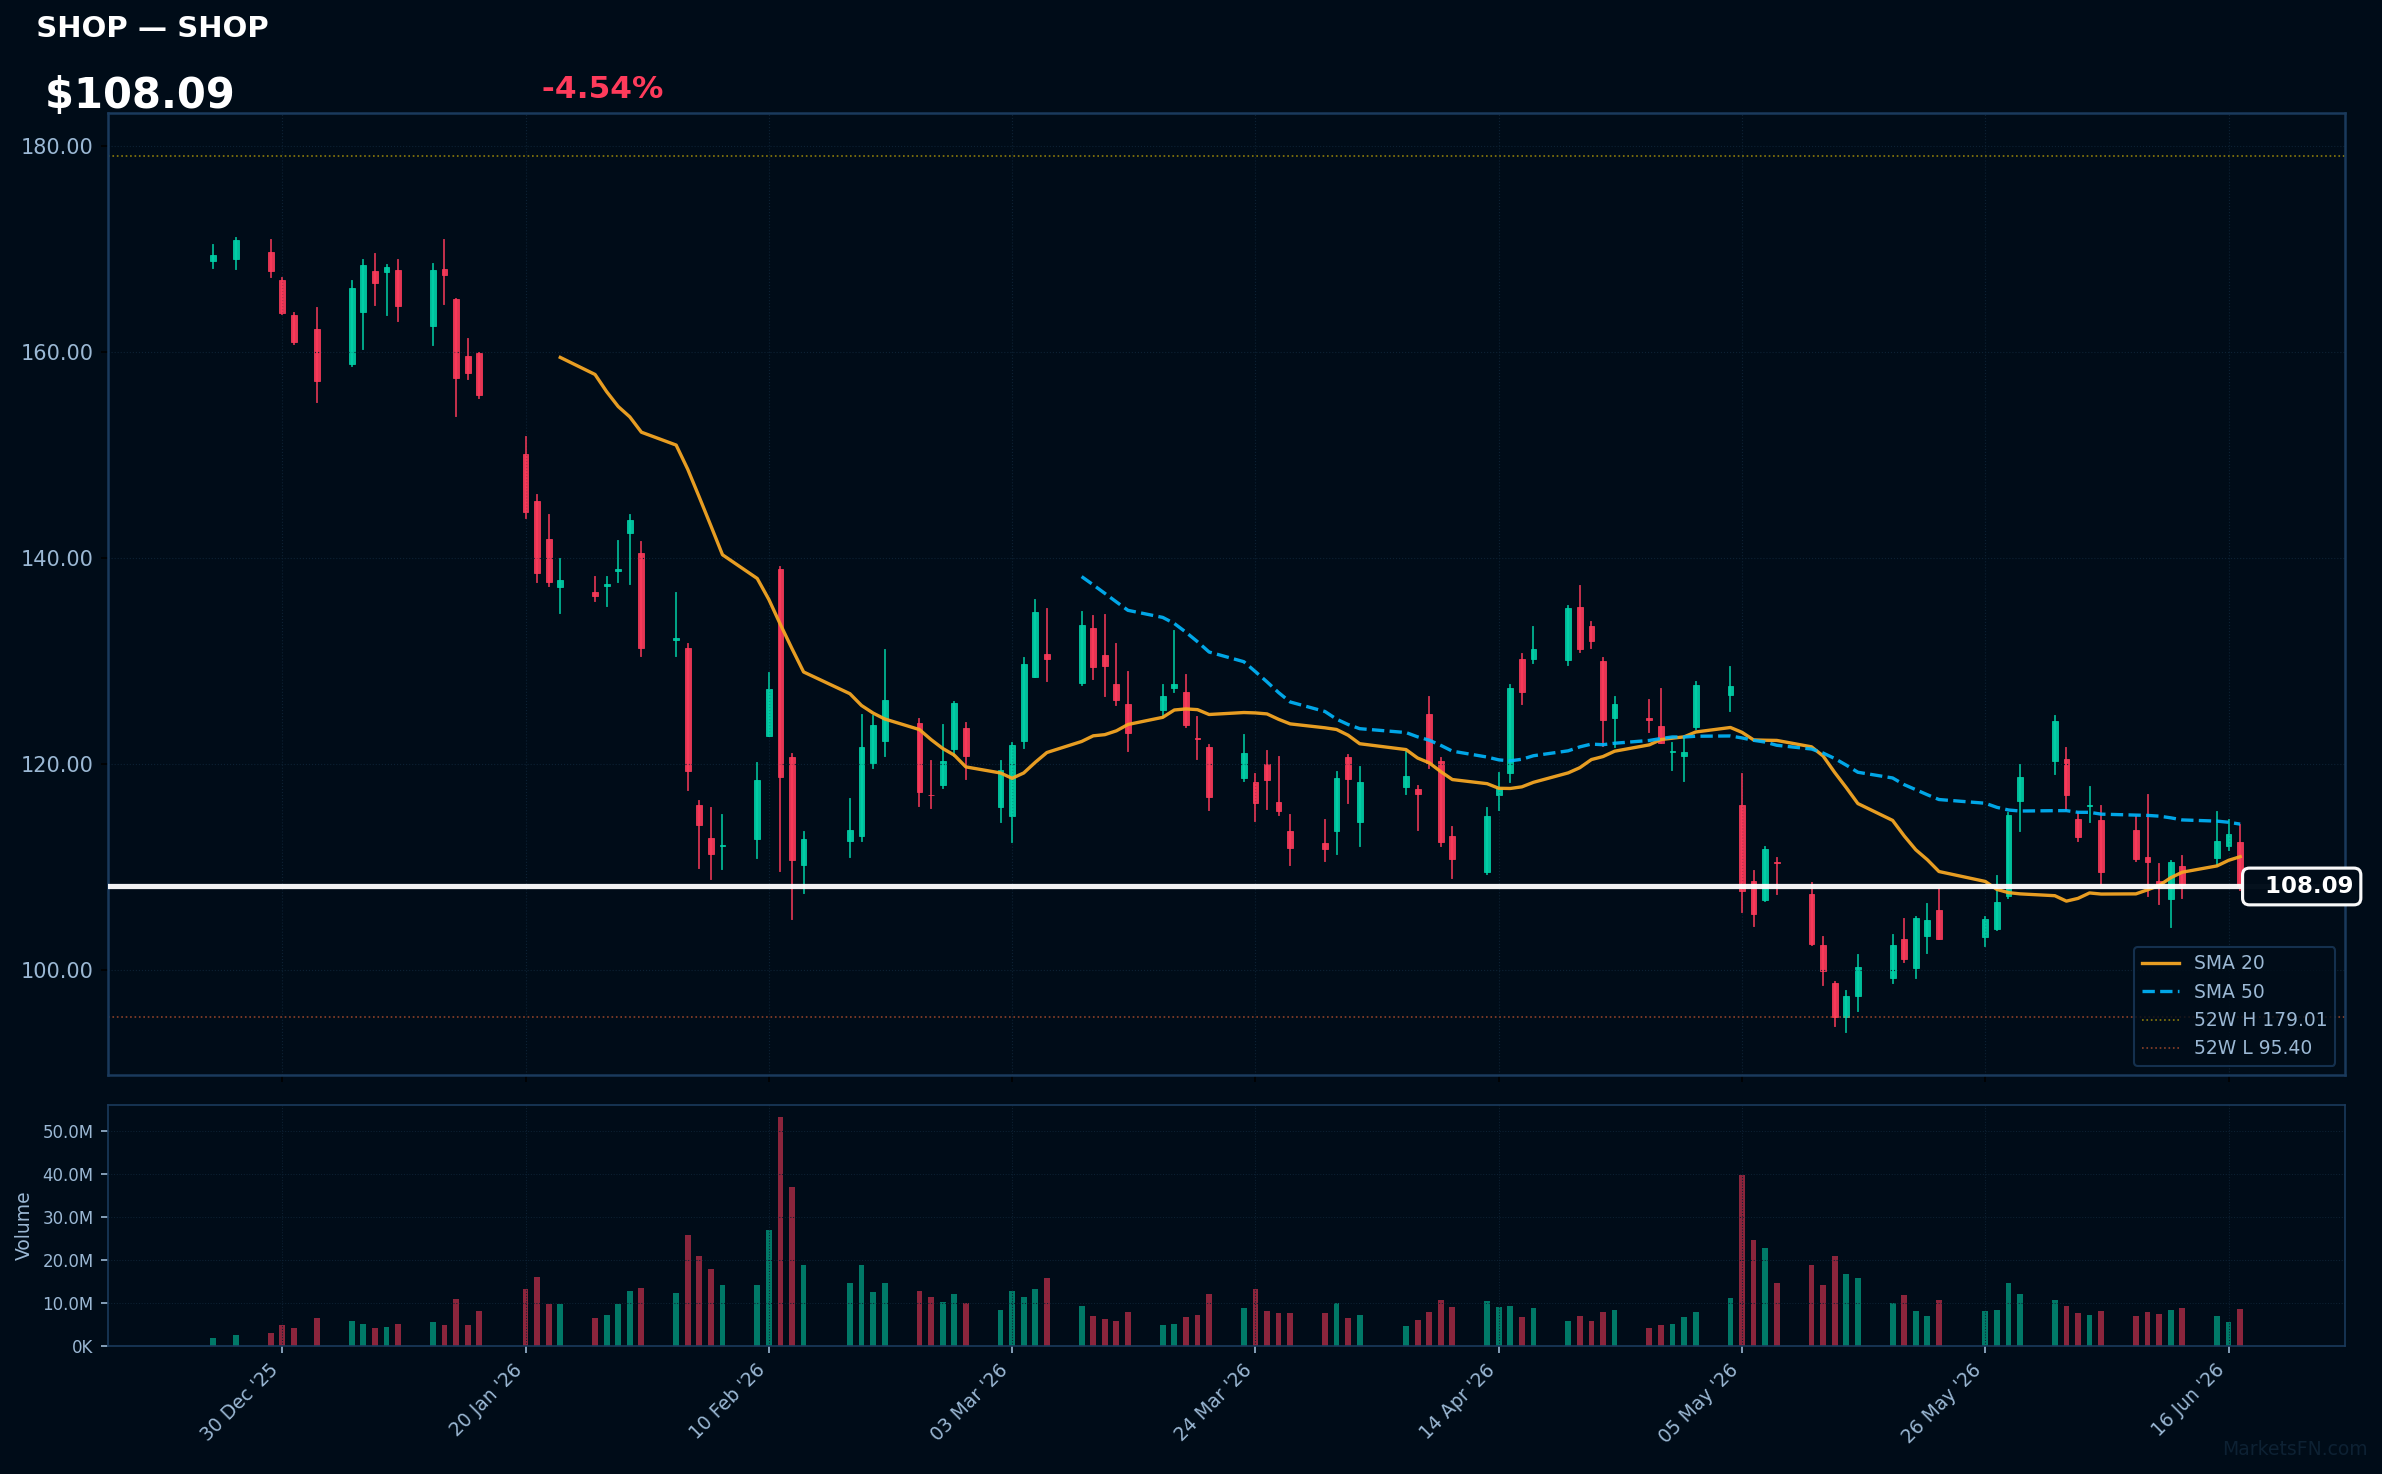The width and height of the screenshot is (2382, 1474).
Task: Click the 160.00 price axis label
Action: tap(56, 353)
